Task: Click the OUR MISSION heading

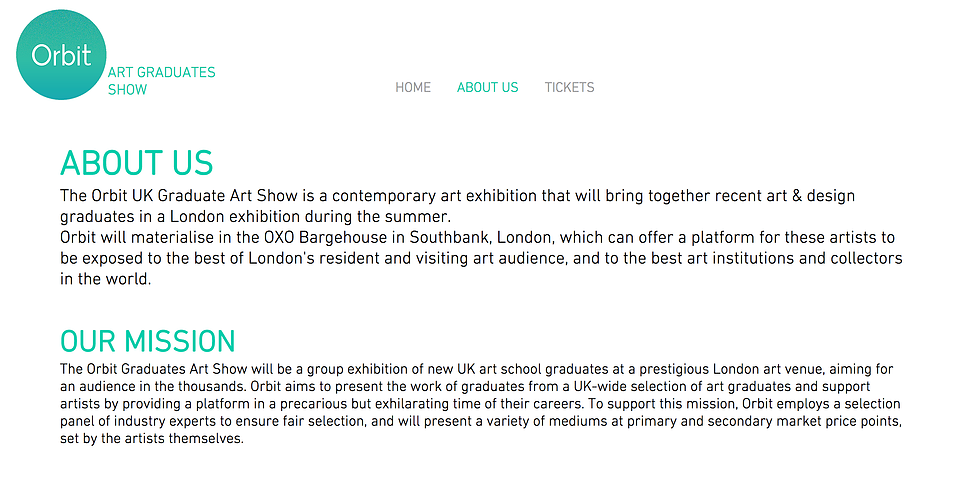Action: [147, 341]
